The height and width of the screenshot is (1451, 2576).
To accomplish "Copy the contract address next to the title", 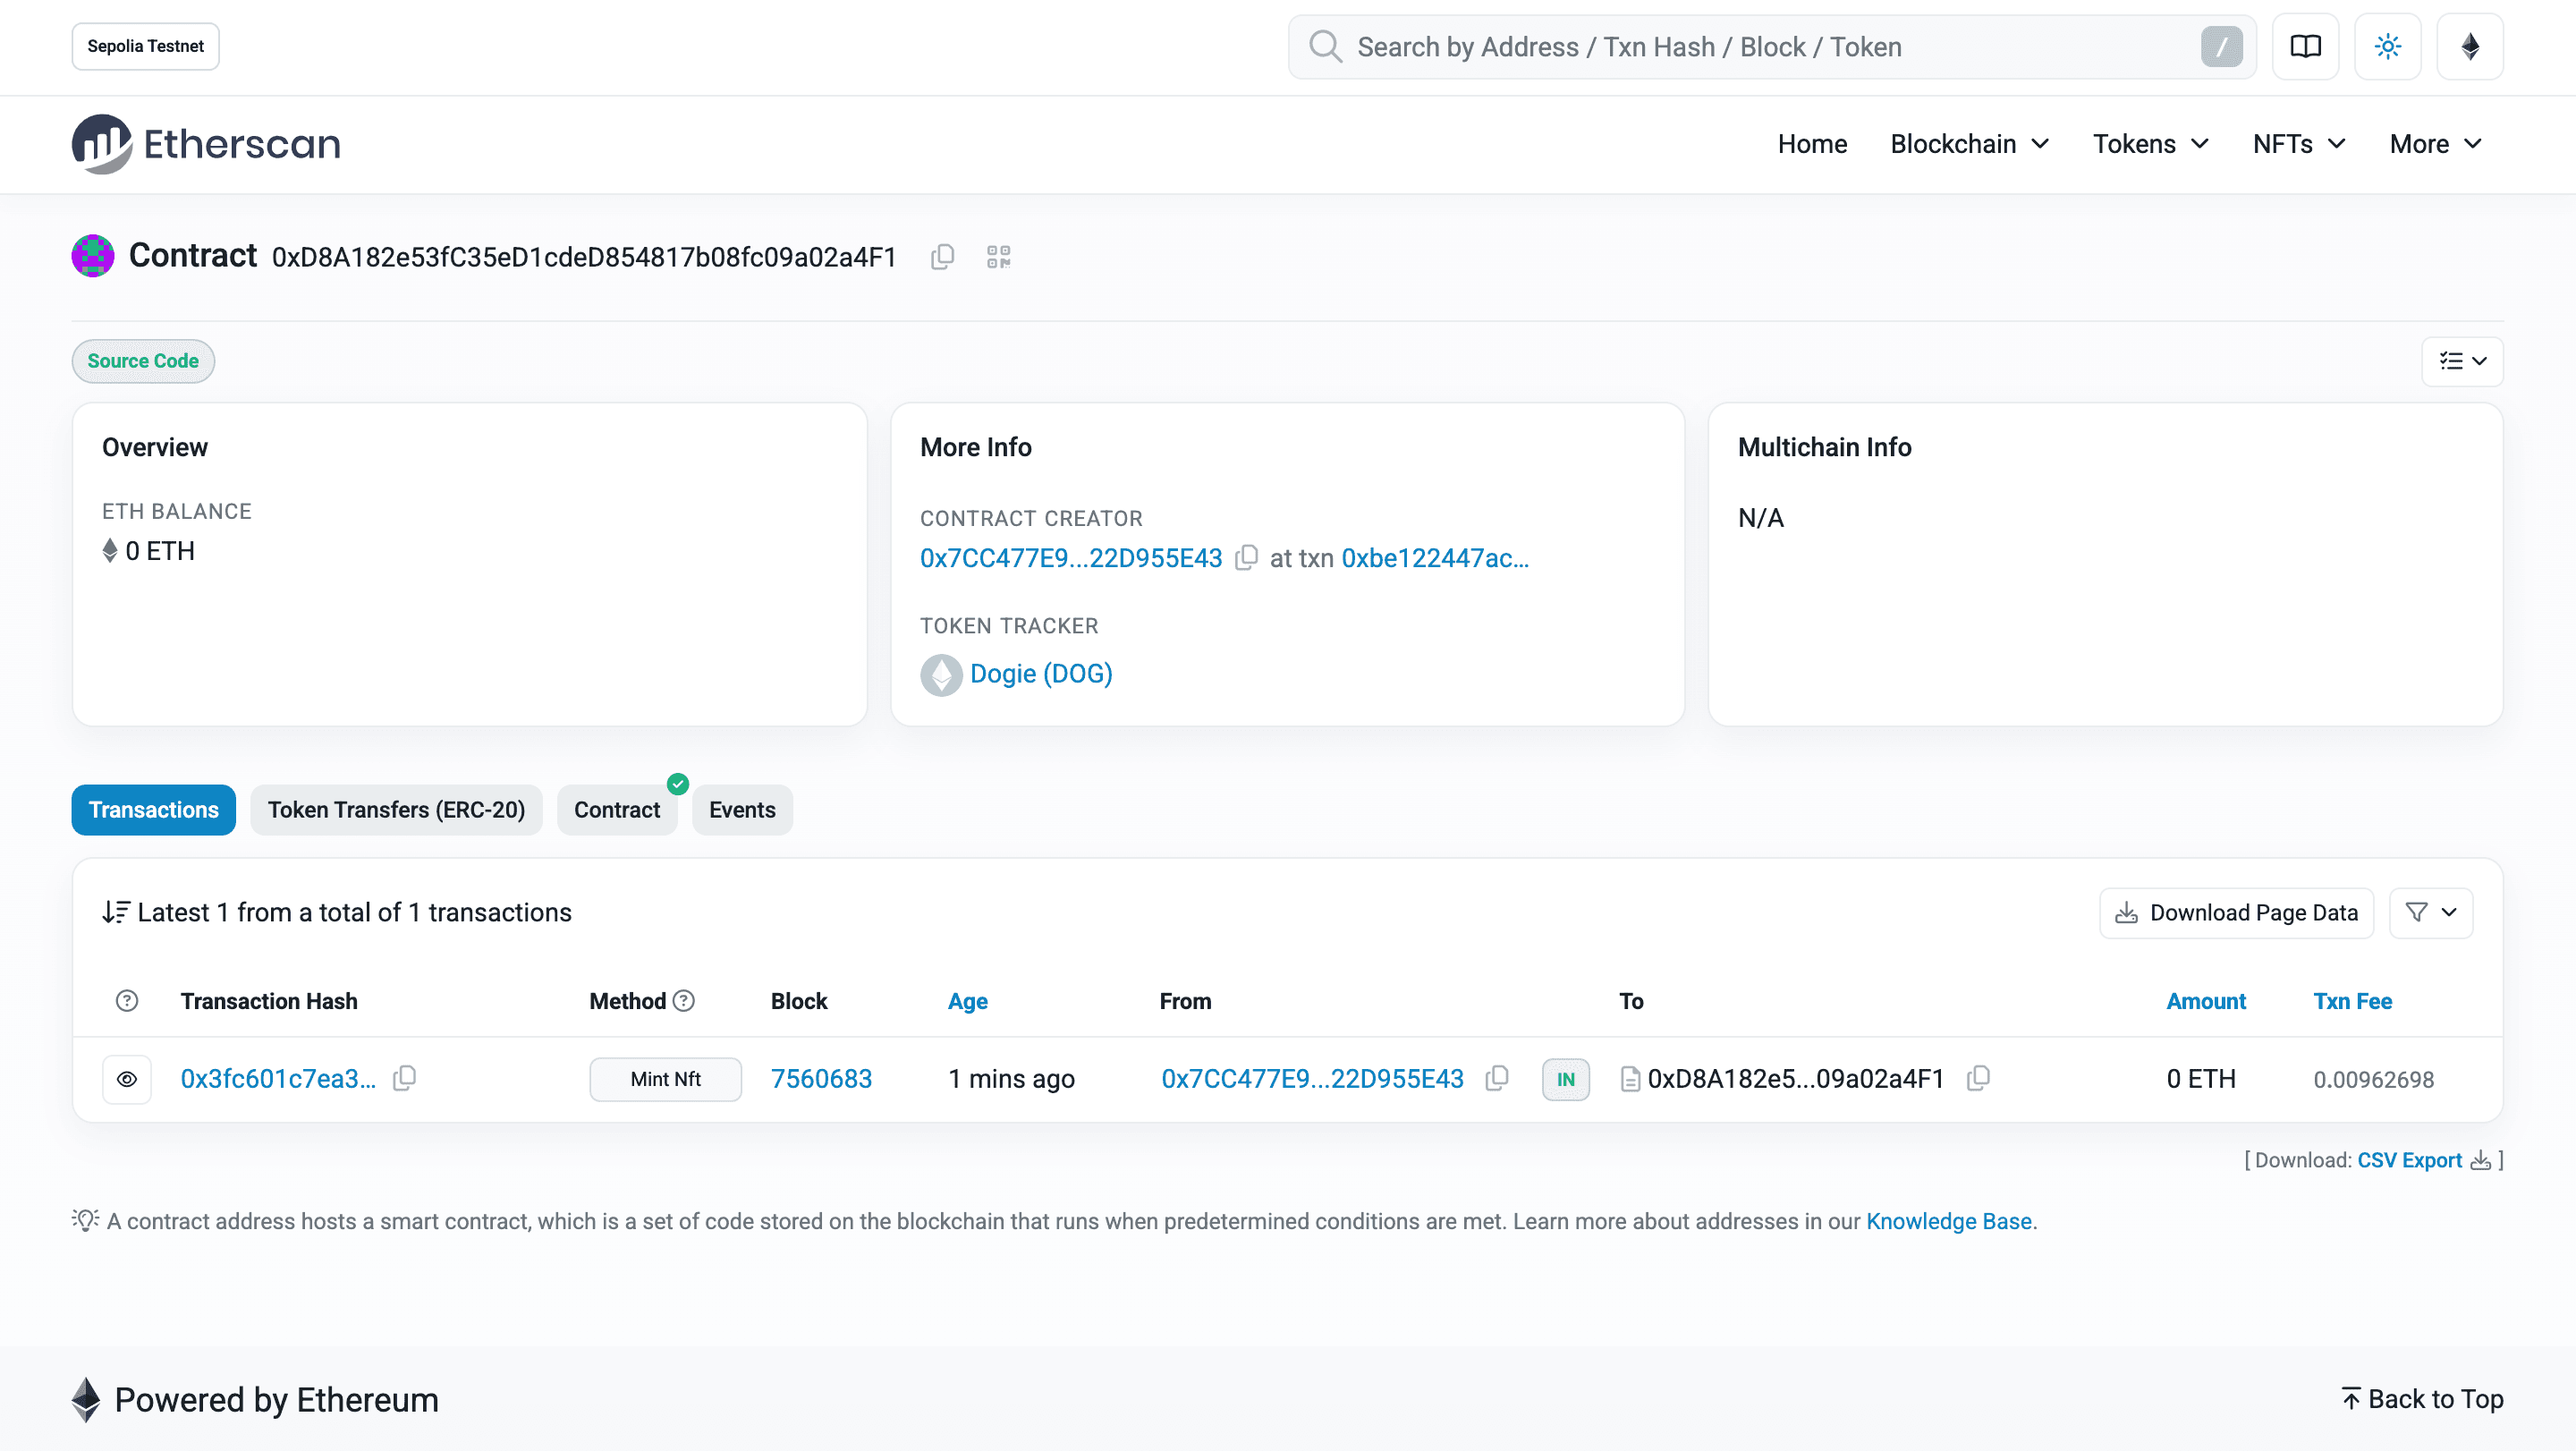I will click(942, 257).
